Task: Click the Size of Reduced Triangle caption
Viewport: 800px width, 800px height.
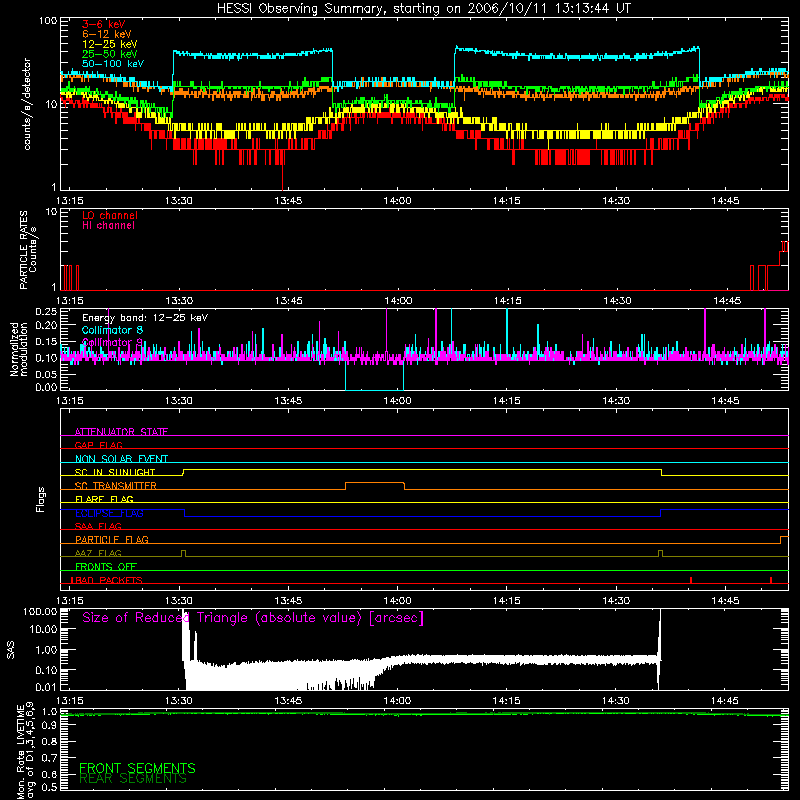Action: point(253,618)
